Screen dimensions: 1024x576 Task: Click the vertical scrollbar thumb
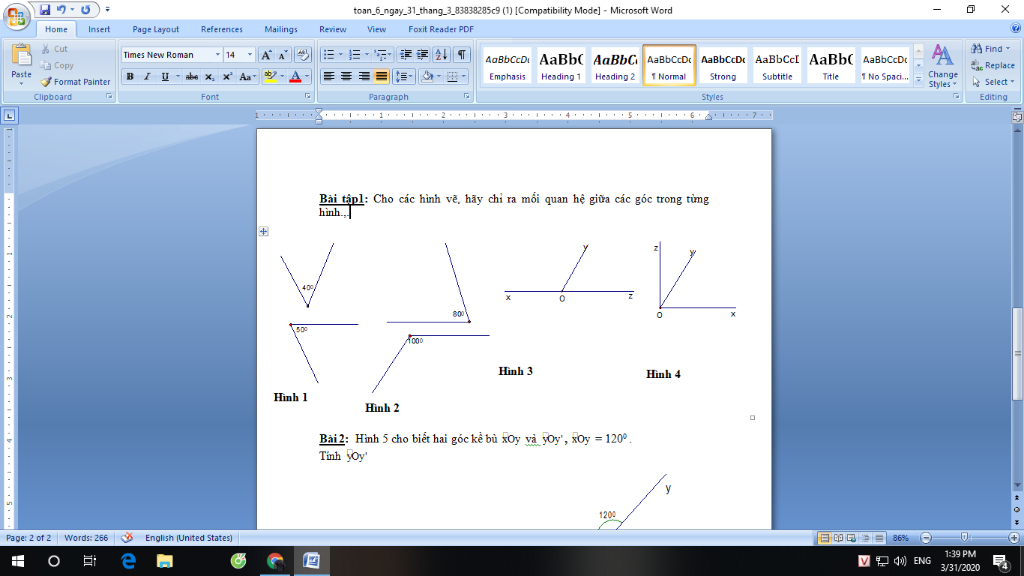(1017, 353)
